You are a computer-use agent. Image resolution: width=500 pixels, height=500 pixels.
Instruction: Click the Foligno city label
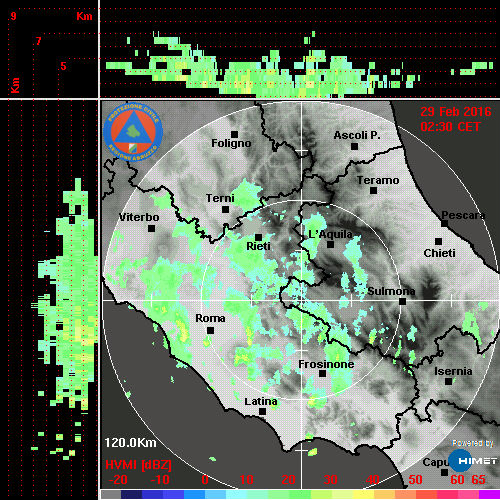[x=231, y=144]
